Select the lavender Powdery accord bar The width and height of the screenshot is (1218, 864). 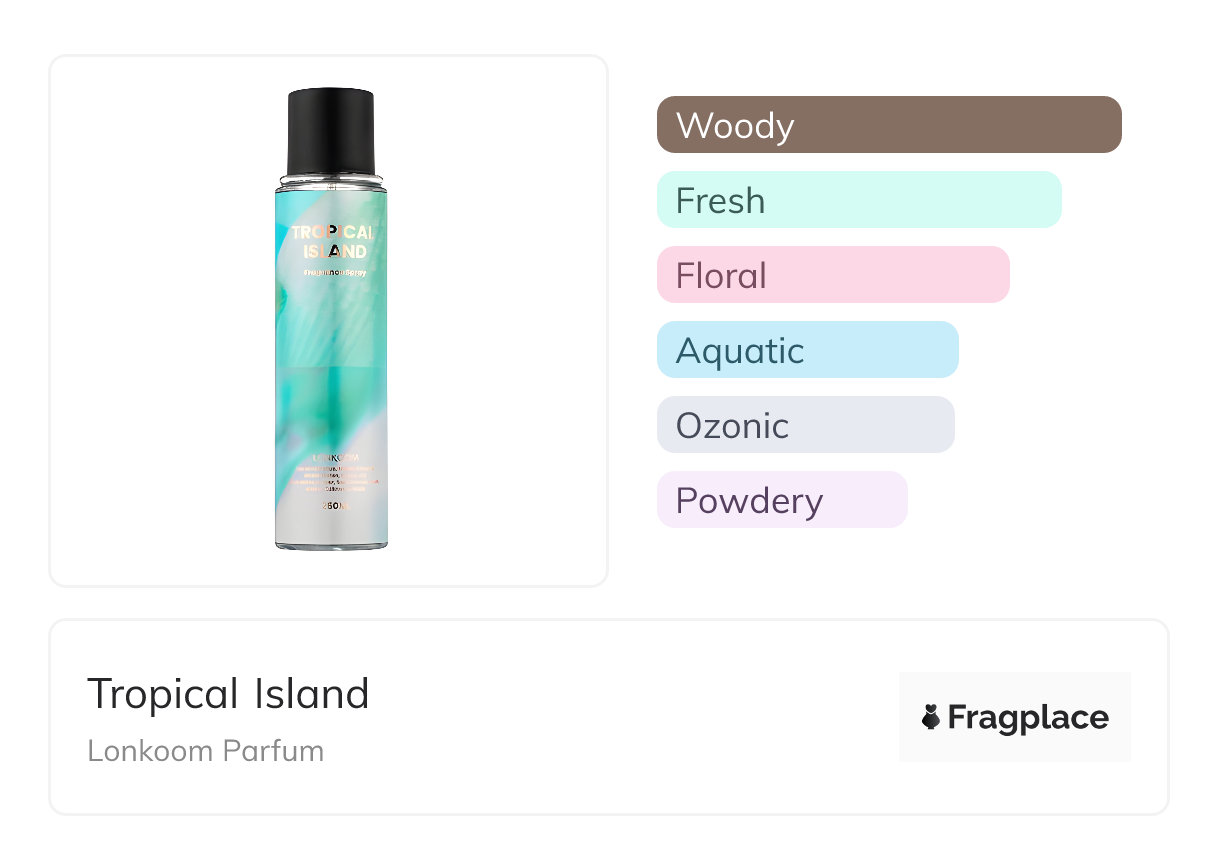click(x=781, y=500)
